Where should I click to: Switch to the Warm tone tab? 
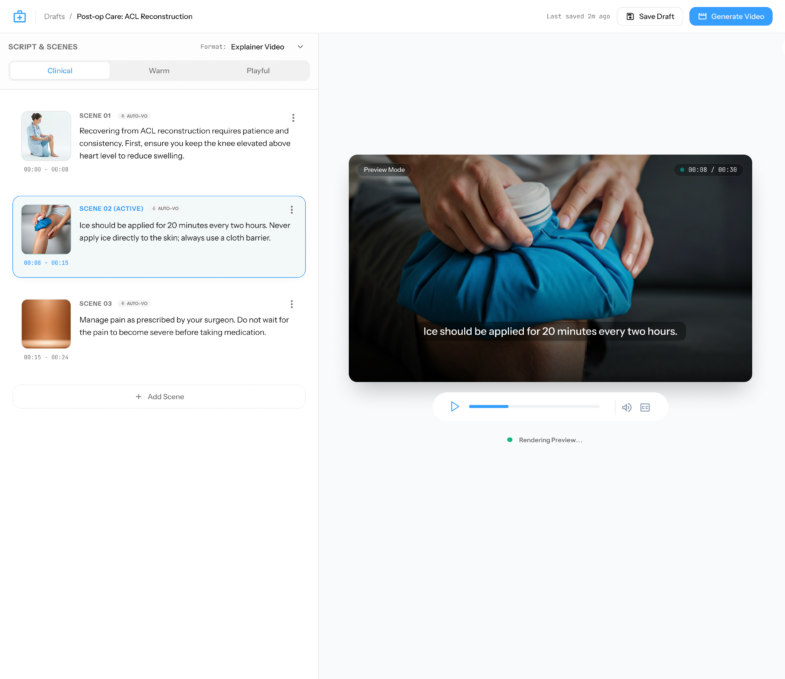(x=159, y=71)
